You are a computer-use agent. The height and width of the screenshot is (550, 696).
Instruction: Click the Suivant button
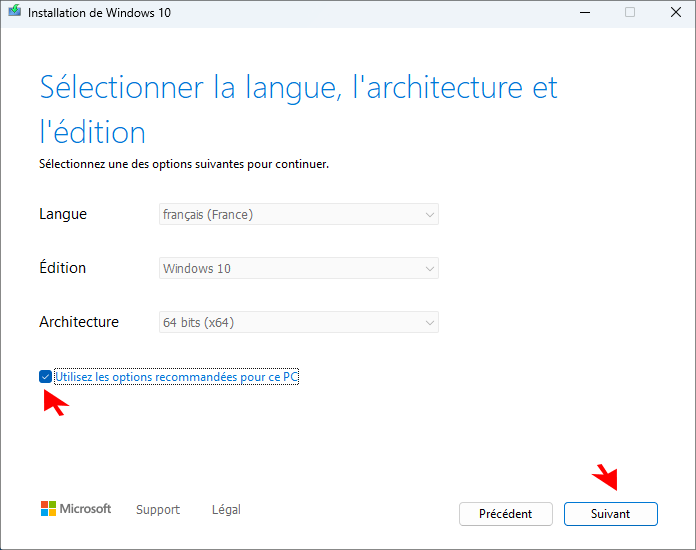pos(610,514)
